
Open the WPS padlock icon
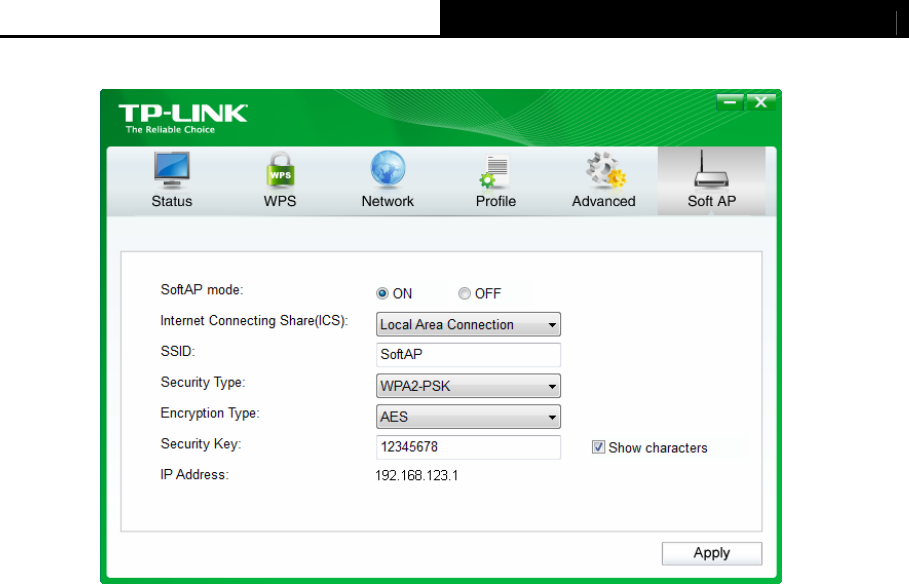[x=281, y=170]
